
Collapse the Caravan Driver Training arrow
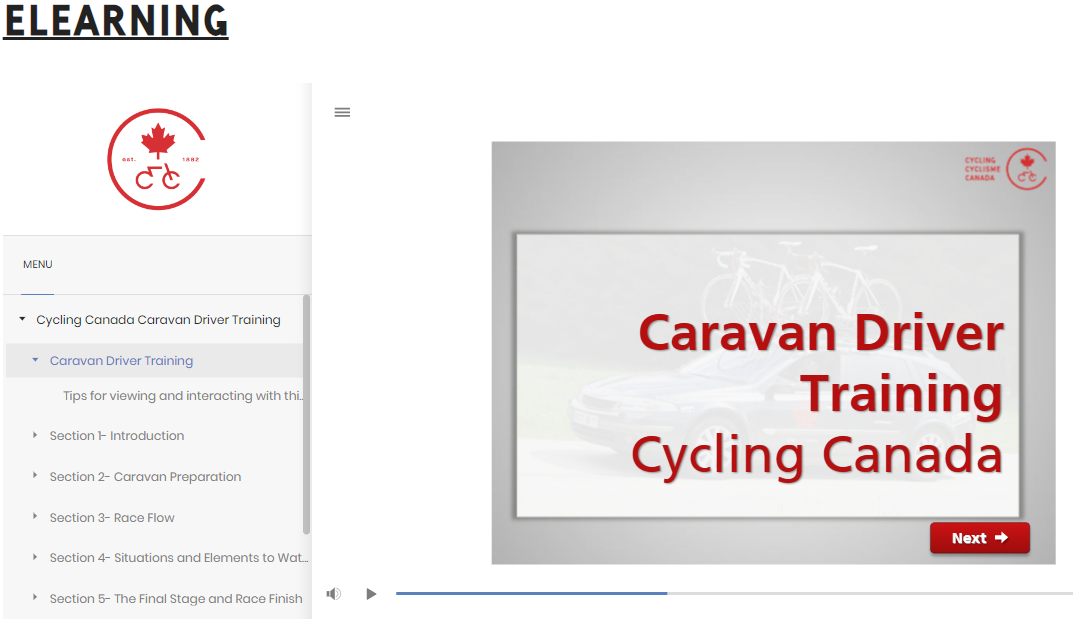coord(36,360)
